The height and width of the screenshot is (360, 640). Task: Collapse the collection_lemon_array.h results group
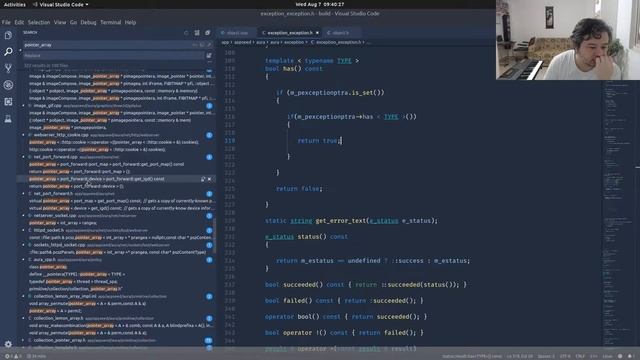pos(23,318)
